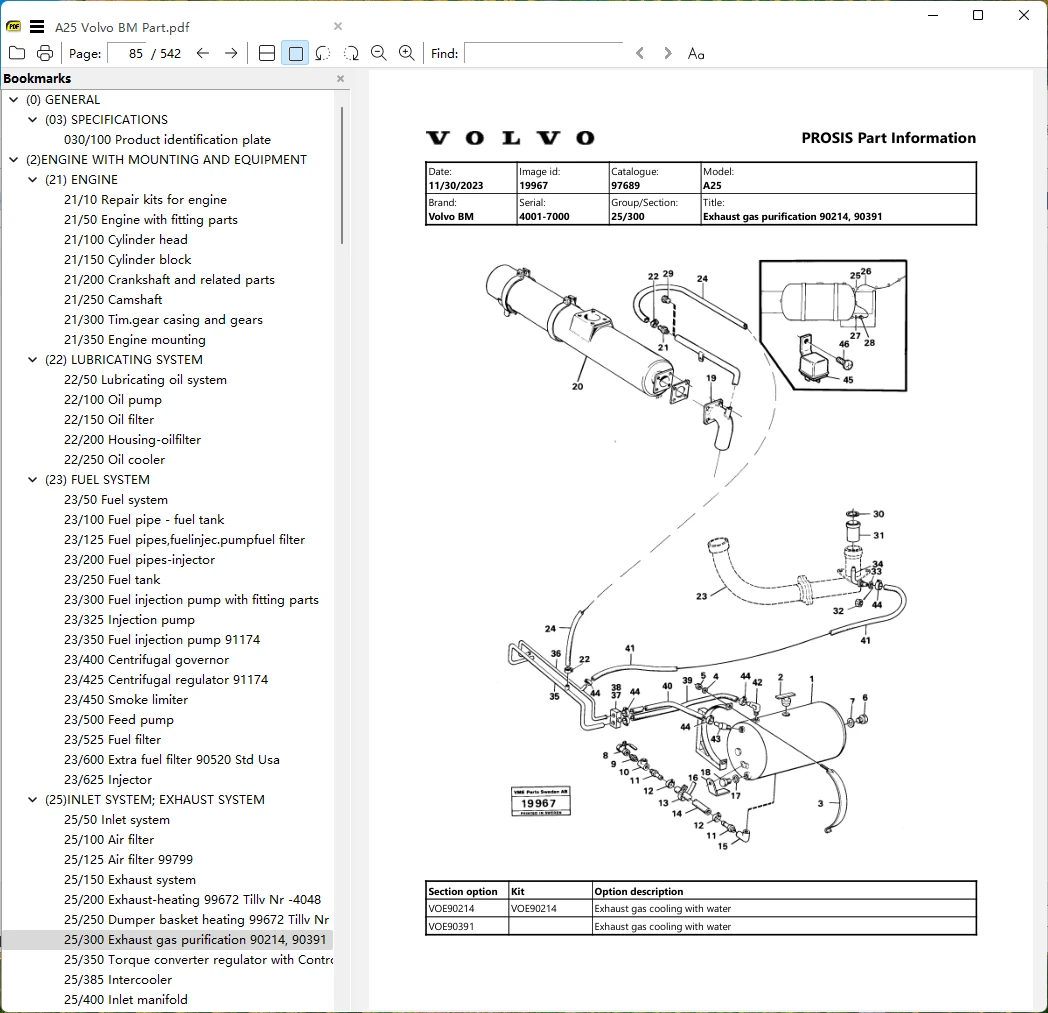Select 25/300 Exhaust gas purification bookmark
The width and height of the screenshot is (1048, 1013).
pos(195,939)
